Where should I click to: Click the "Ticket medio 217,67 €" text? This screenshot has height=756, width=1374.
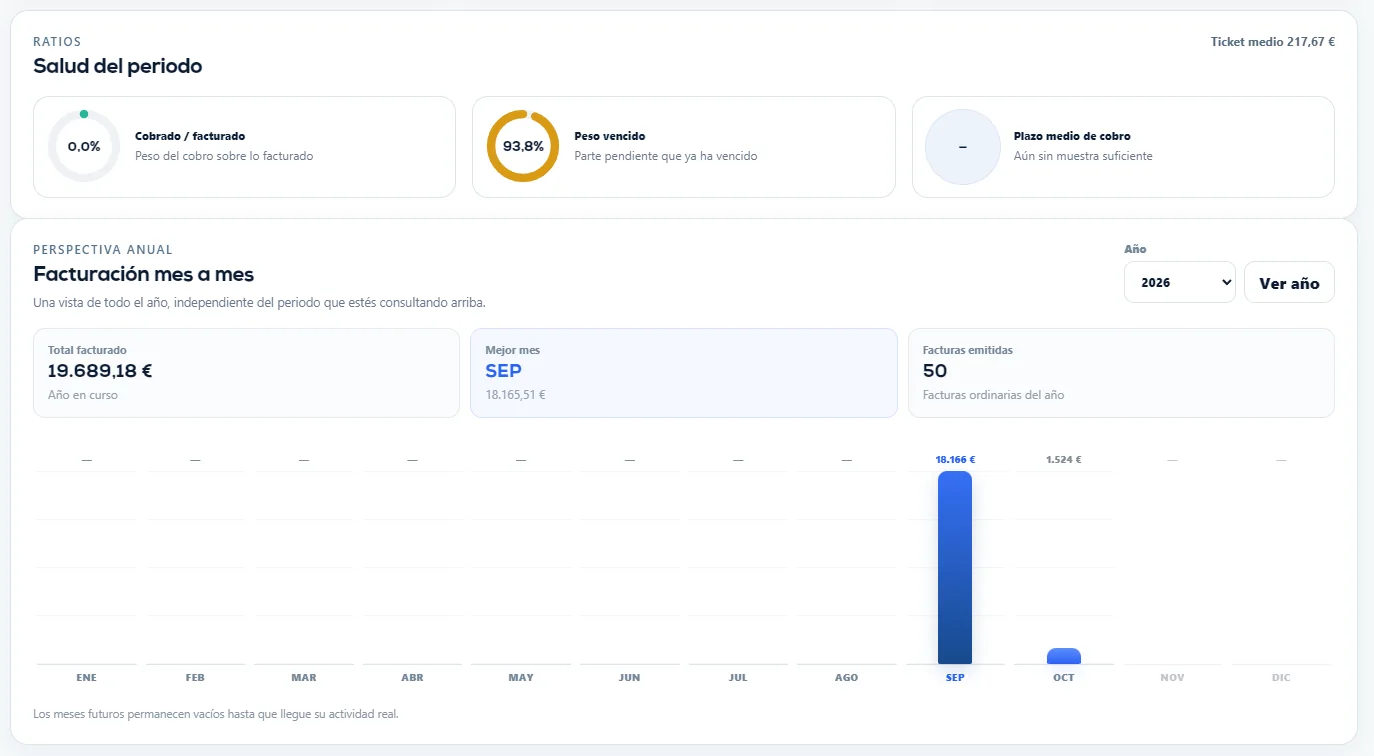[x=1272, y=42]
